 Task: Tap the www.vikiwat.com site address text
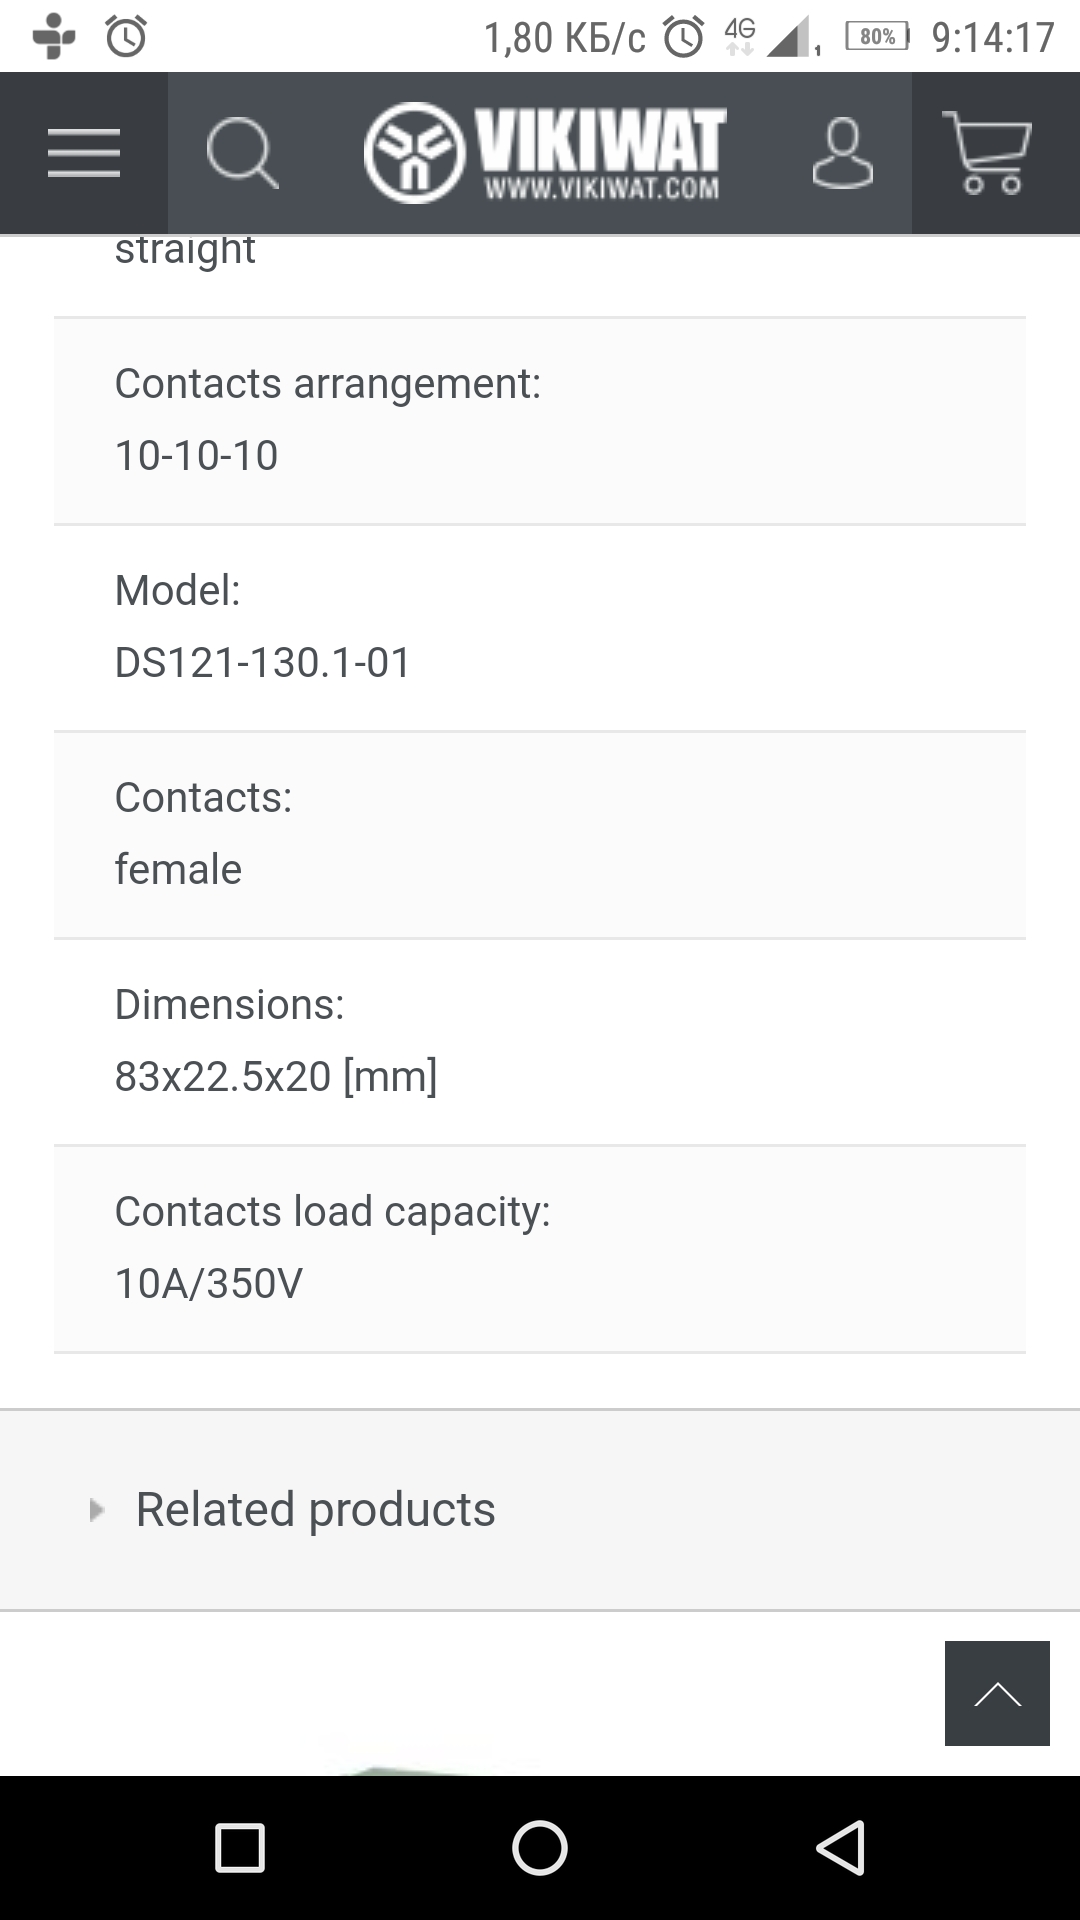(602, 189)
